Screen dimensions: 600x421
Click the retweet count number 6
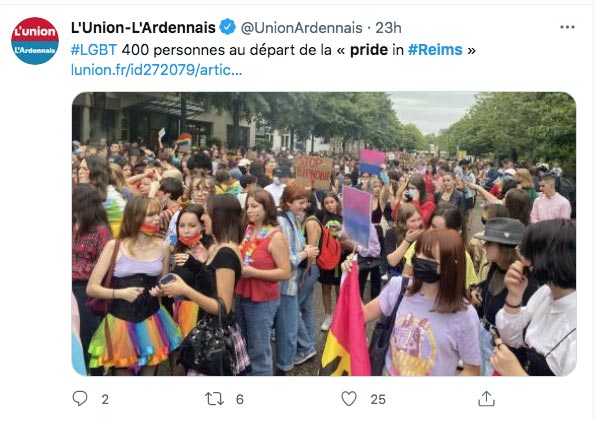[x=240, y=400]
